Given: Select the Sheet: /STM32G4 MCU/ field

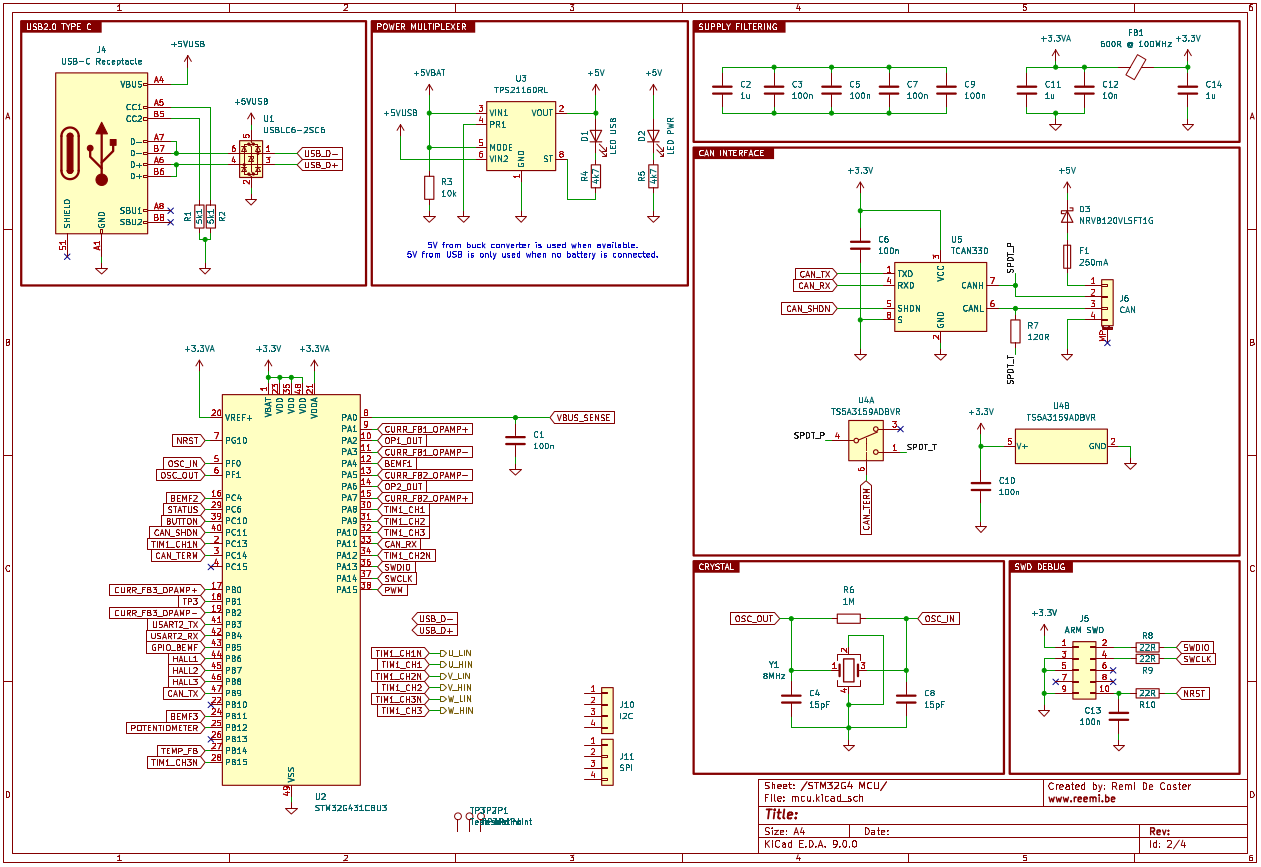Looking at the screenshot, I should pyautogui.click(x=825, y=786).
